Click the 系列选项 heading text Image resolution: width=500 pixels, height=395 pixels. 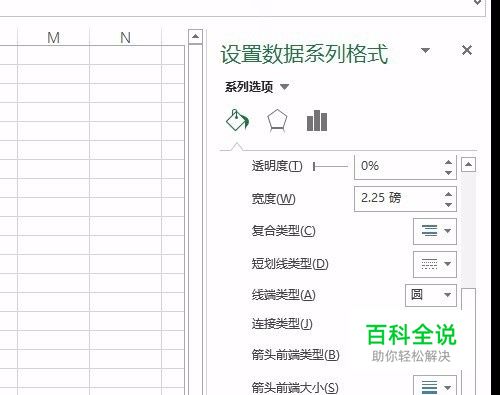249,87
